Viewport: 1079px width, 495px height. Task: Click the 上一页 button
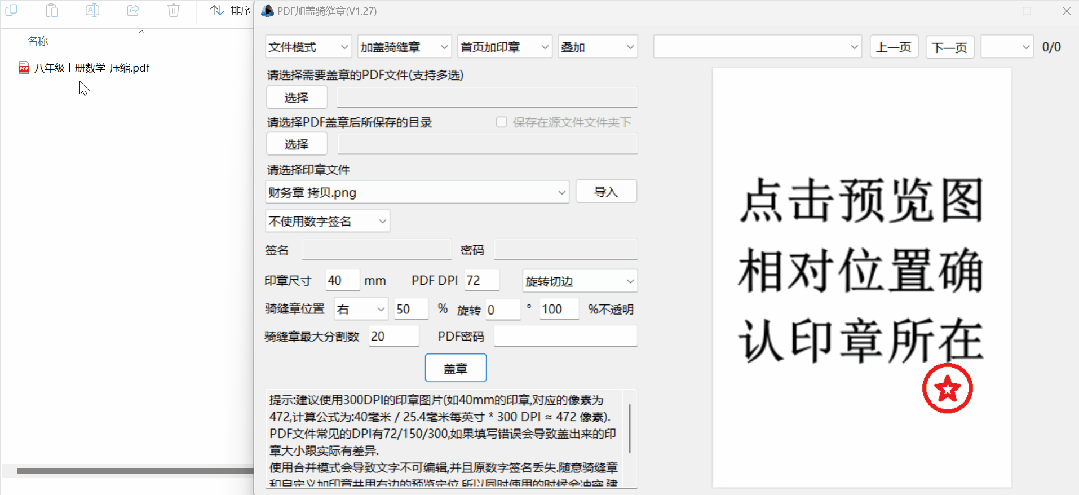coord(894,47)
